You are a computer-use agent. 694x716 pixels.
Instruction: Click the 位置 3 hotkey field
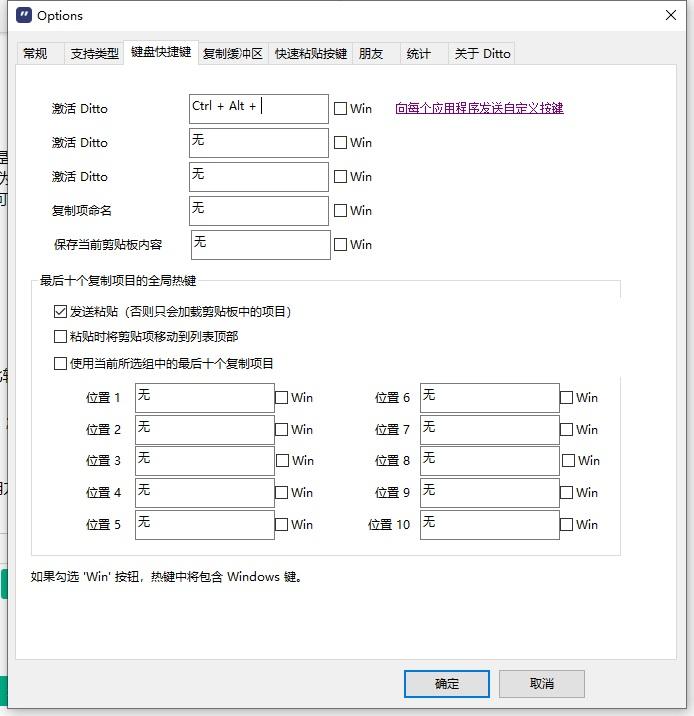pyautogui.click(x=205, y=461)
